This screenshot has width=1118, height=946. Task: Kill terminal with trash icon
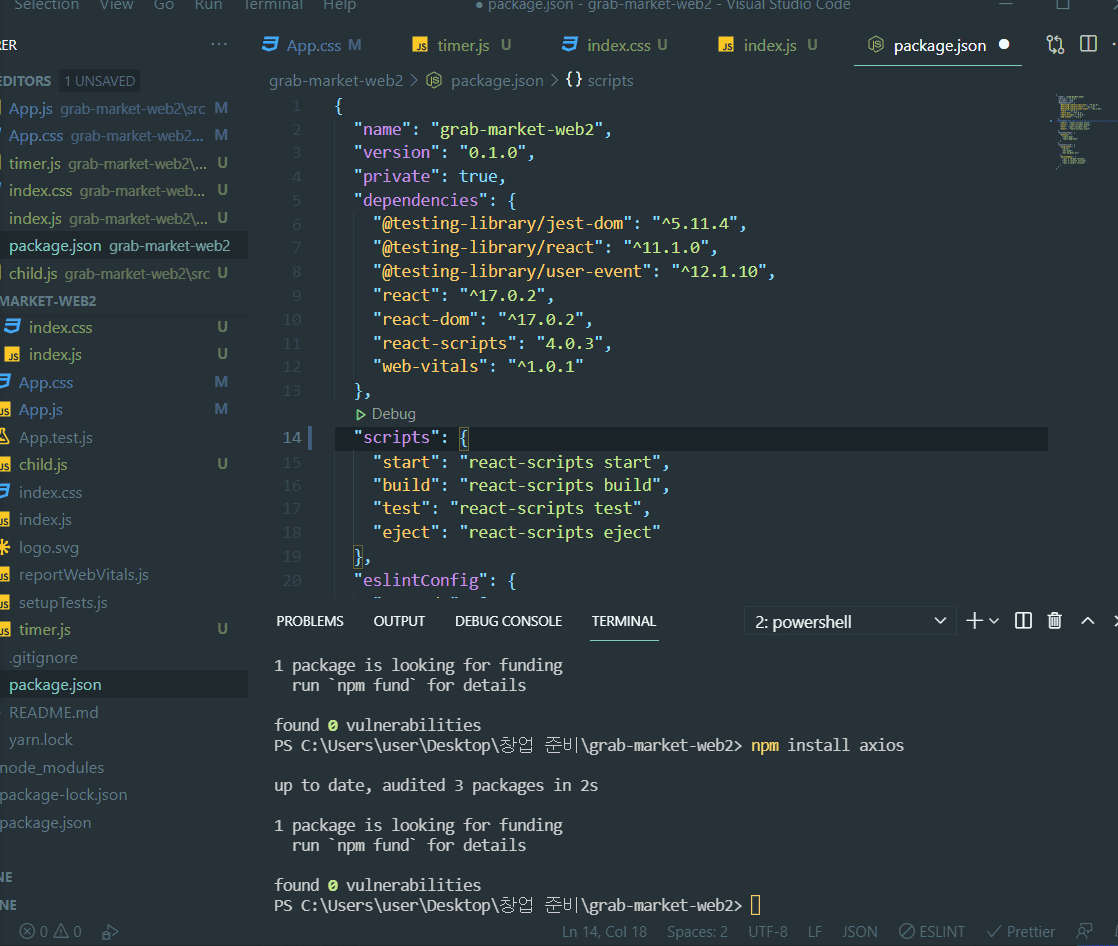1055,621
